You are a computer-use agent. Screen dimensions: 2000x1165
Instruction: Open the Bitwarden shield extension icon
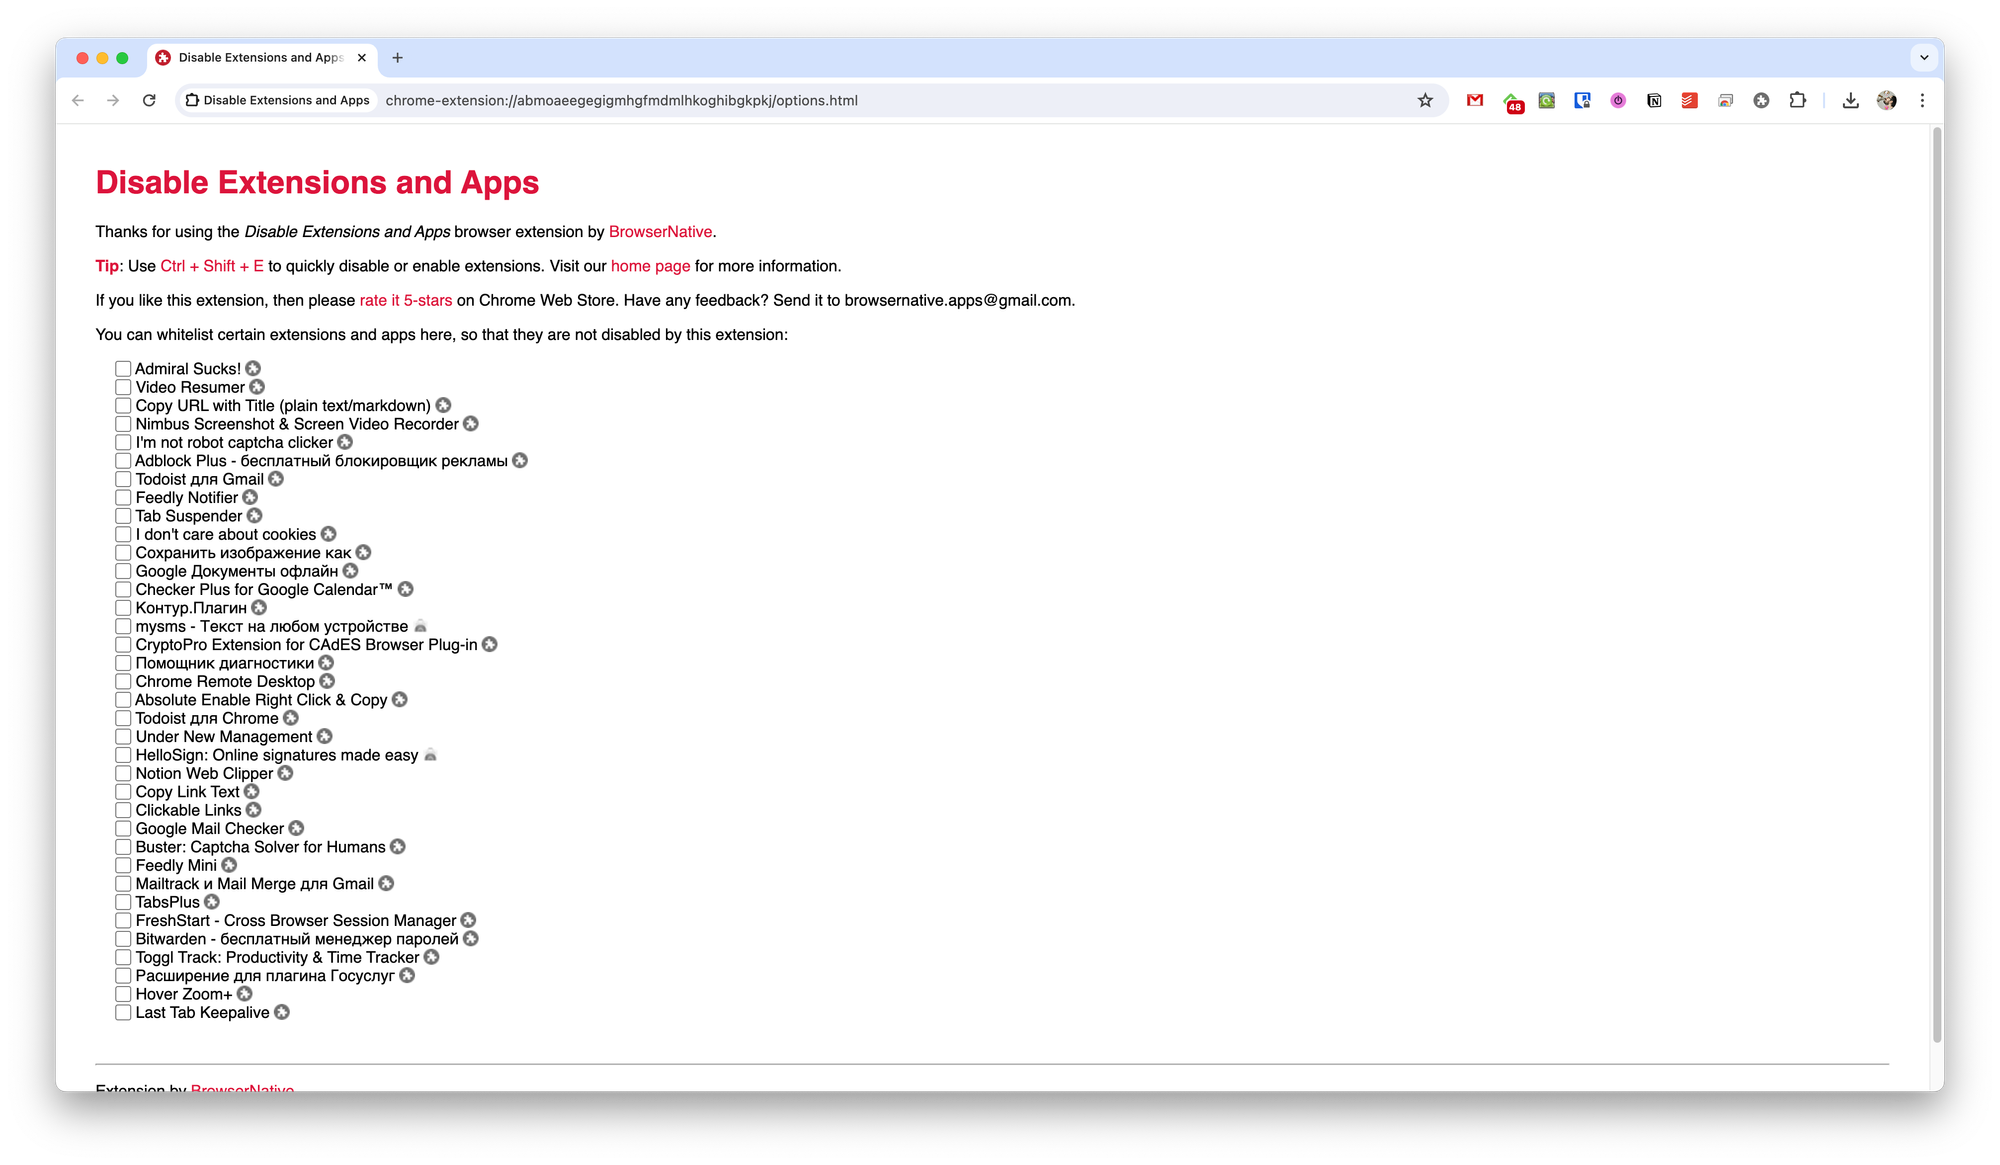point(1582,100)
